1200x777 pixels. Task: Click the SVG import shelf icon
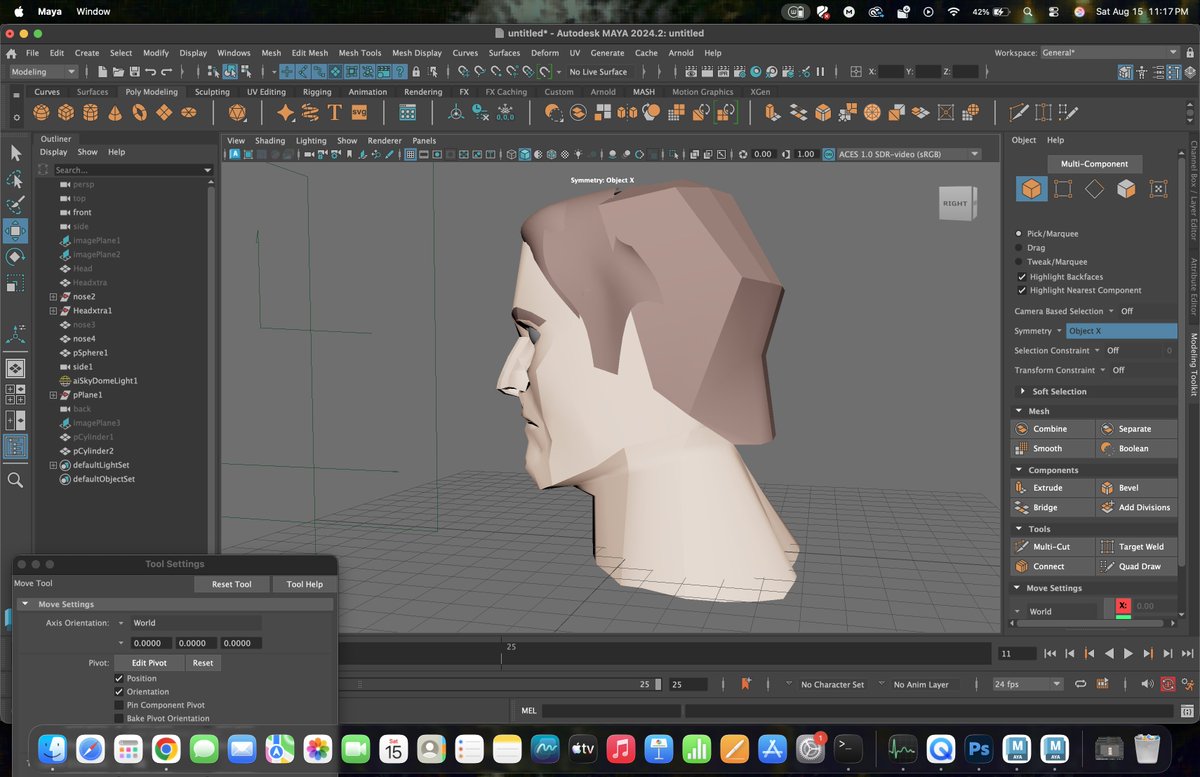[359, 112]
